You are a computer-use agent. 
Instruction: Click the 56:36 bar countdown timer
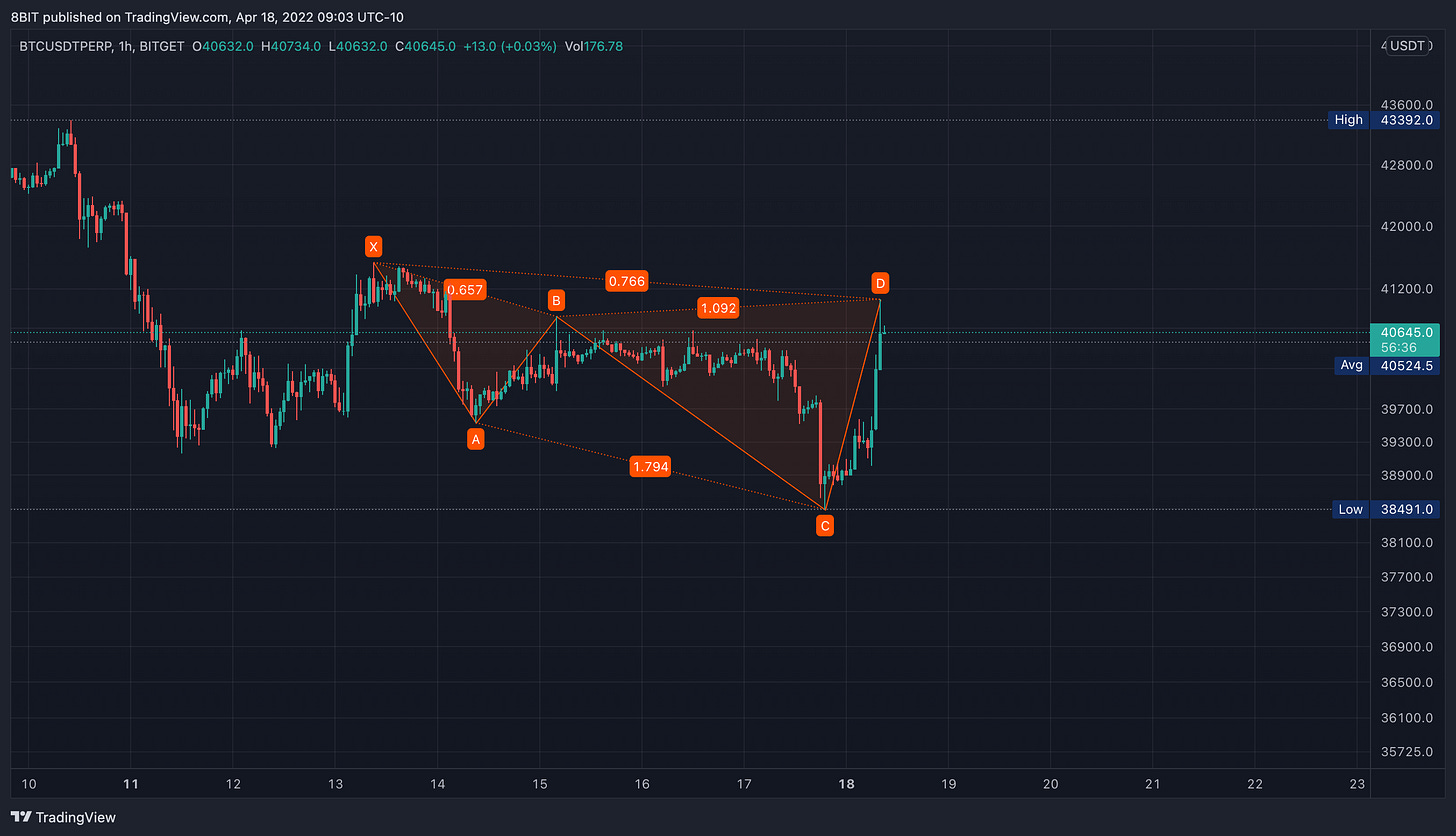[x=1400, y=347]
